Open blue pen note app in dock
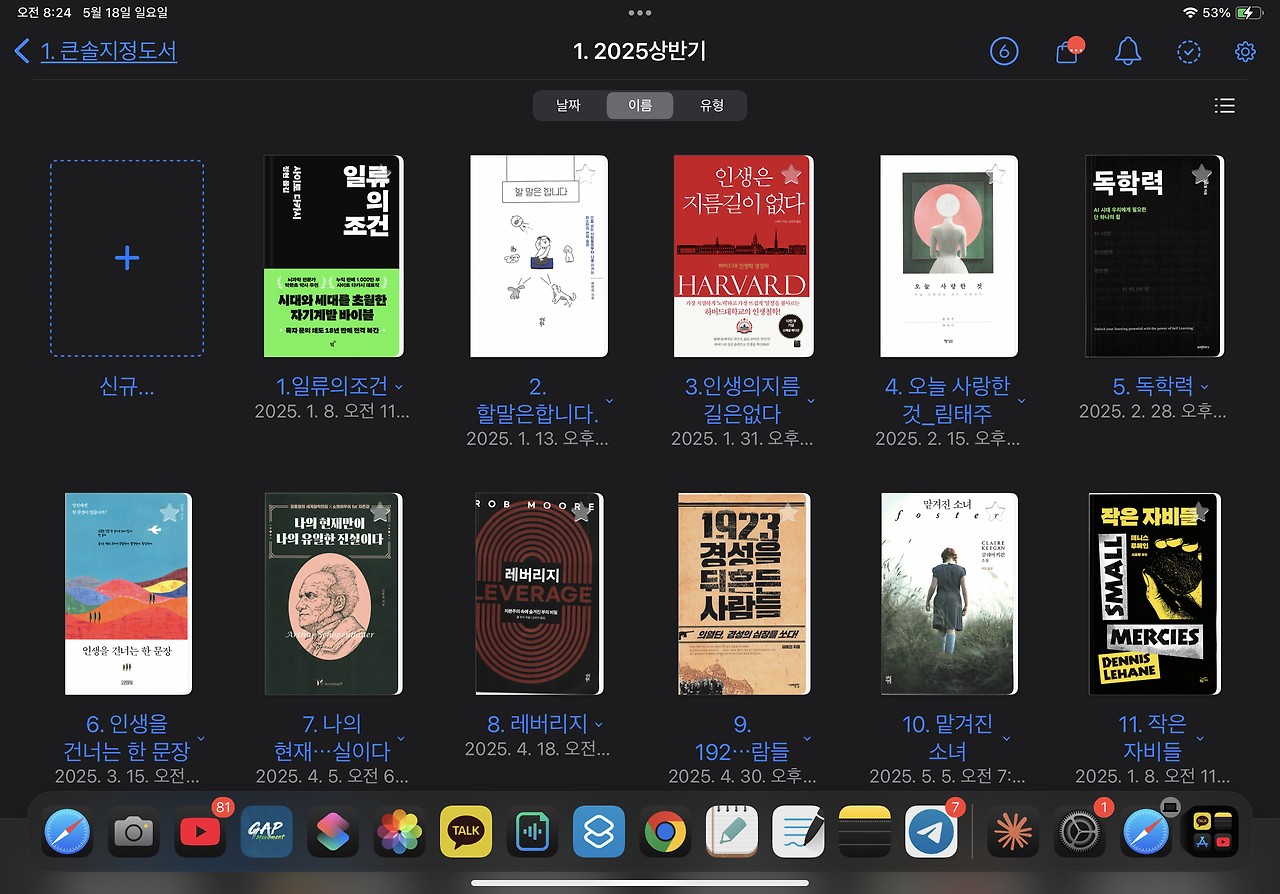1280x894 pixels. pyautogui.click(x=799, y=832)
